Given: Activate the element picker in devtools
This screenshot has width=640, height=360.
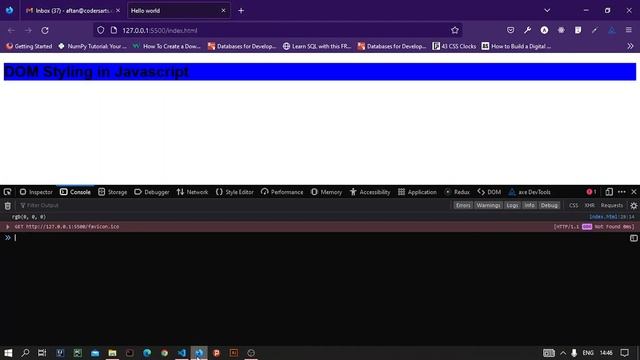Looking at the screenshot, I should click(x=7, y=192).
